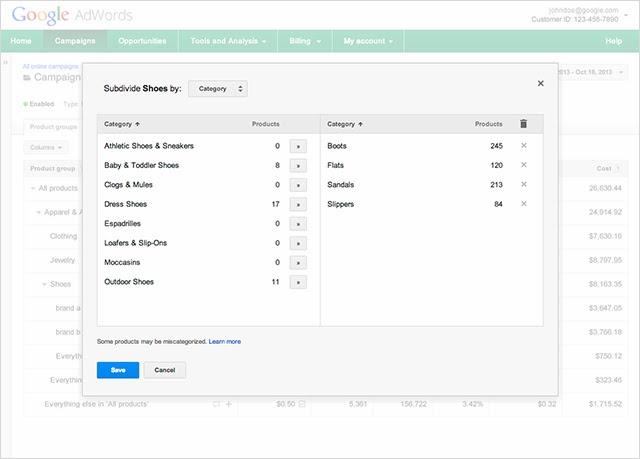Cancel the subdivision dialog
The width and height of the screenshot is (640, 459).
(164, 370)
